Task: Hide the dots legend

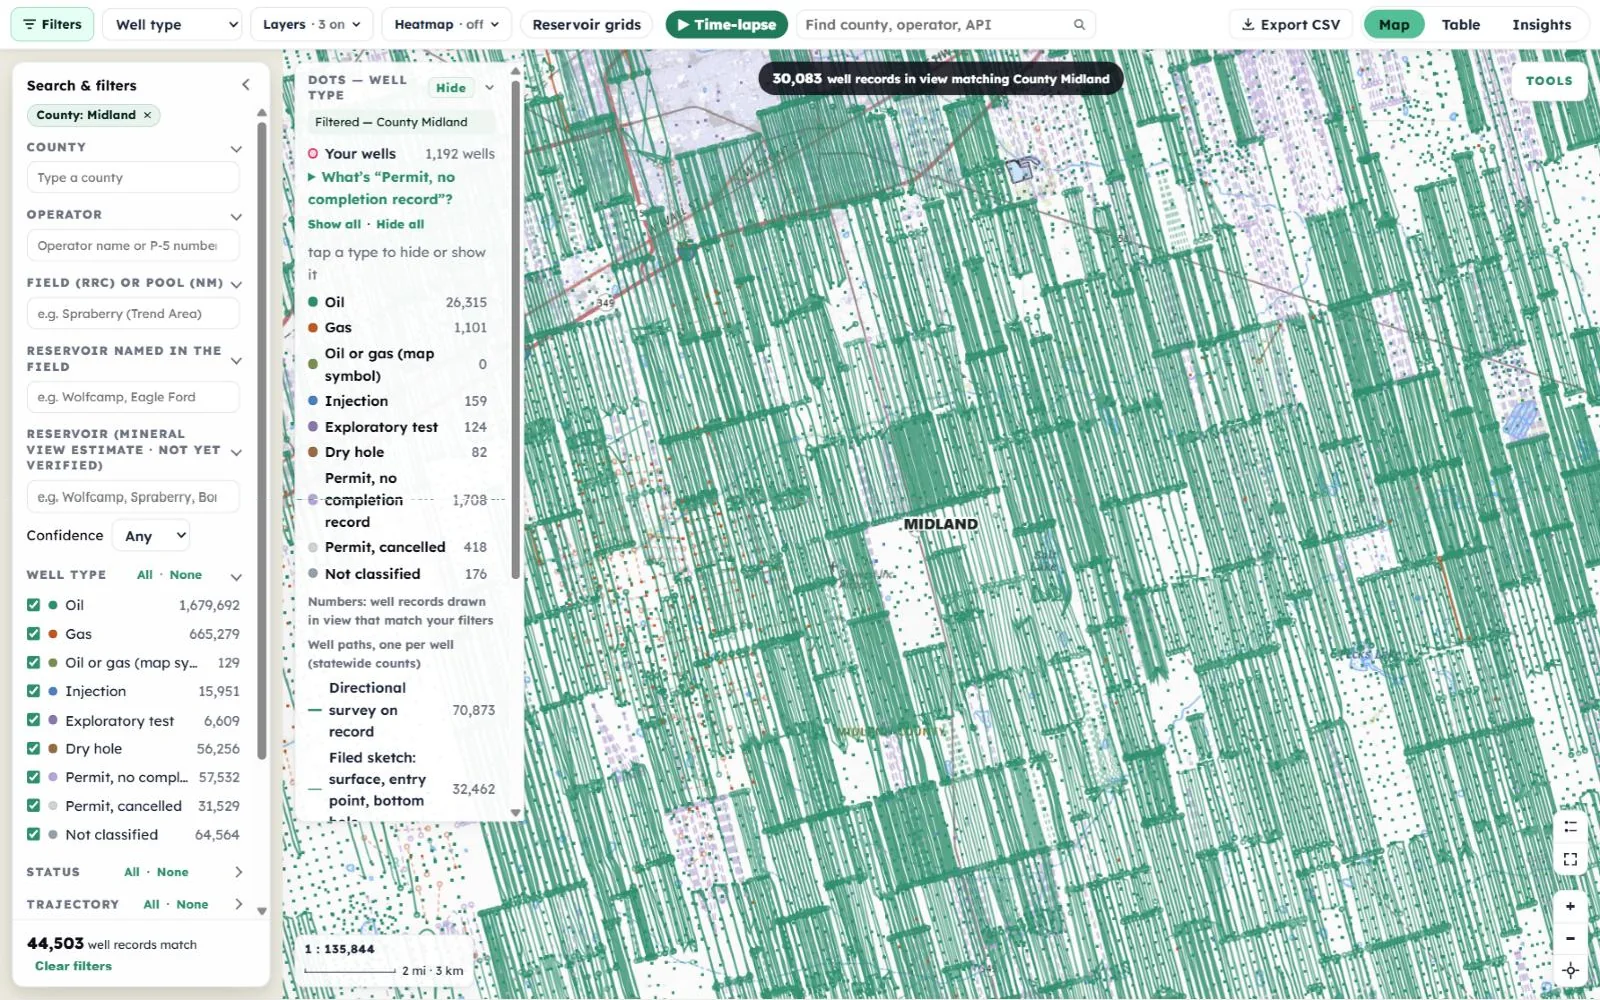Action: point(451,88)
